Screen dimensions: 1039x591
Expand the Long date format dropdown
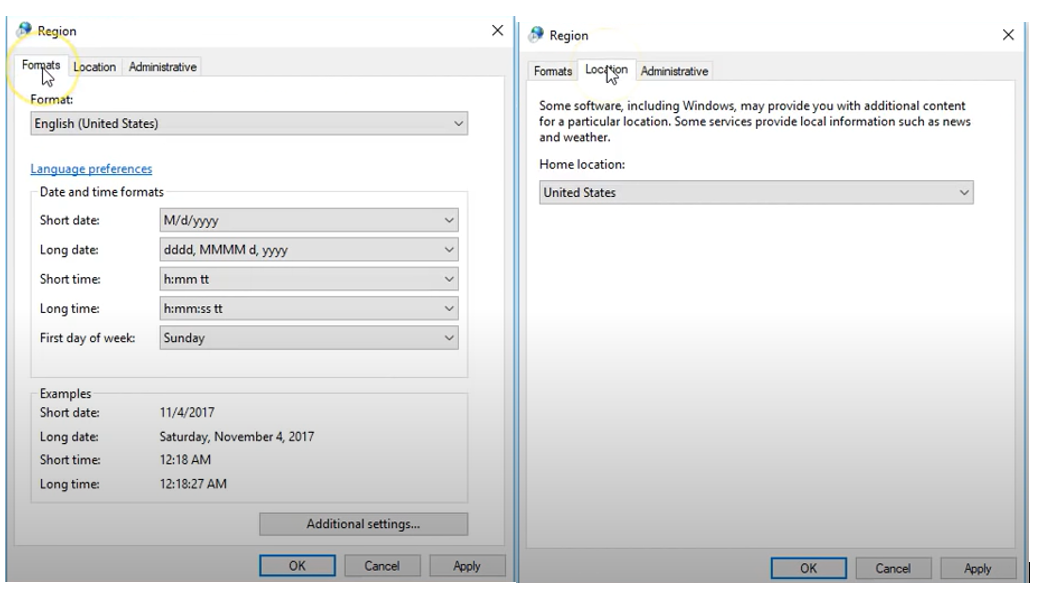click(308, 250)
